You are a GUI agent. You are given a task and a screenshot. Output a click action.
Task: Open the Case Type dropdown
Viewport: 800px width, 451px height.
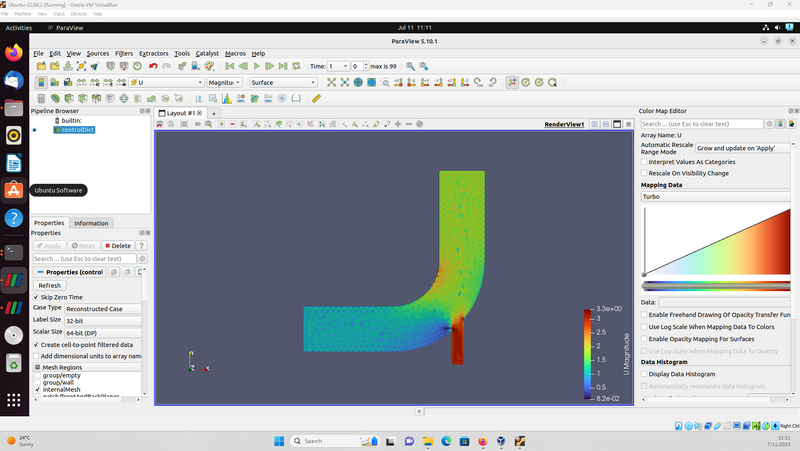click(103, 309)
